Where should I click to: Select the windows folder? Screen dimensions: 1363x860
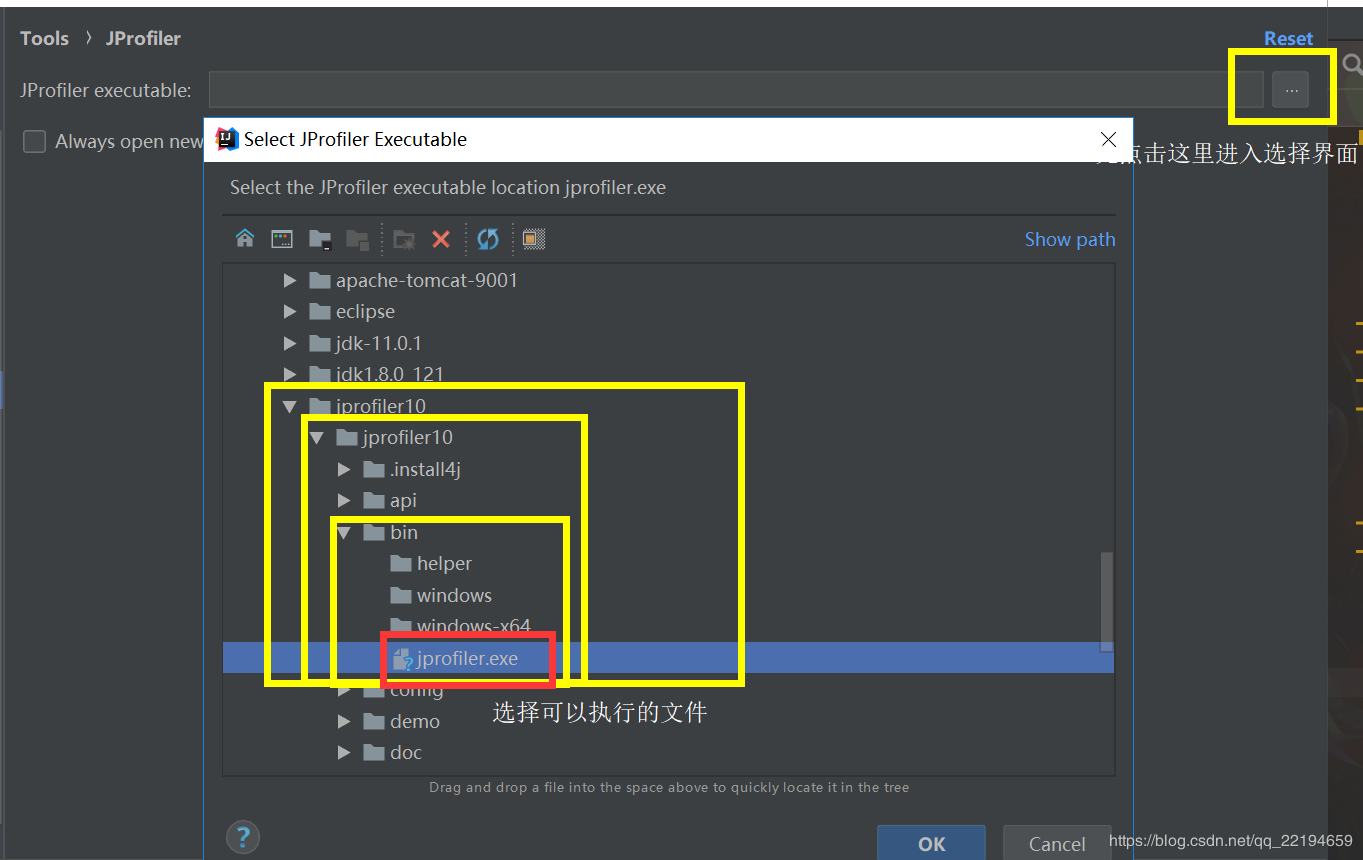click(441, 596)
